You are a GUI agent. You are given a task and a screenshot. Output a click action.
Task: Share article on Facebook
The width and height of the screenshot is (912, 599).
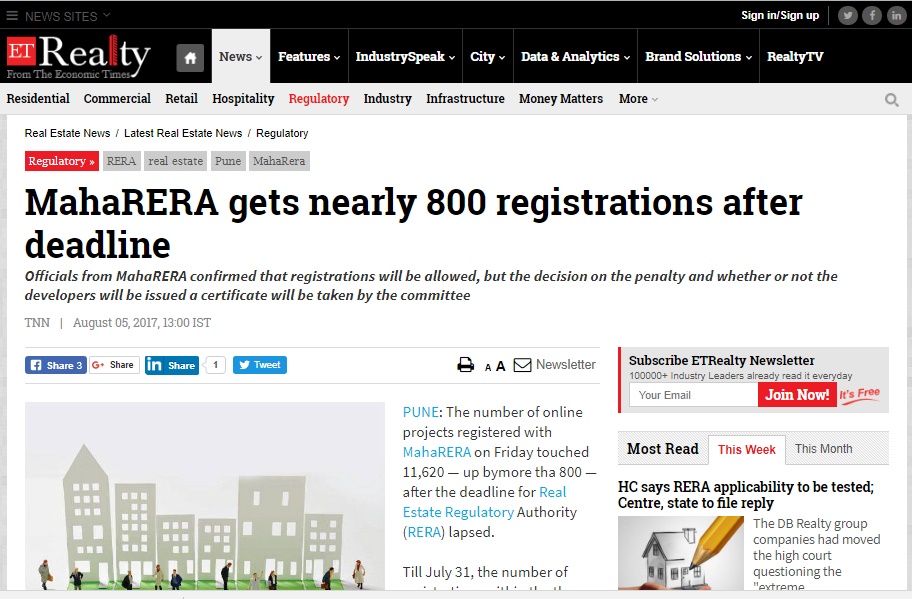tap(56, 365)
